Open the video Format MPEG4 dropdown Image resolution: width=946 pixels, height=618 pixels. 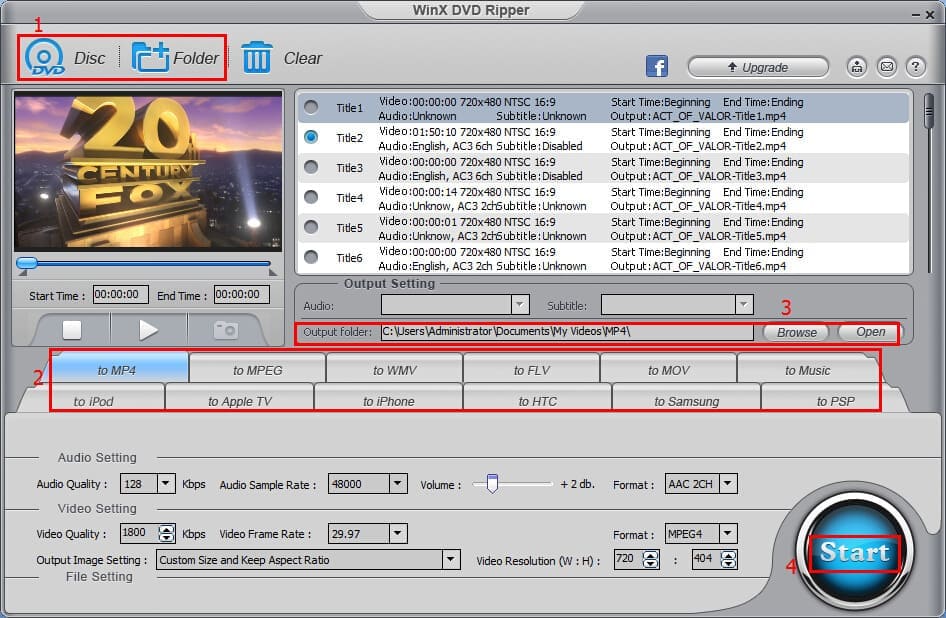(x=728, y=534)
